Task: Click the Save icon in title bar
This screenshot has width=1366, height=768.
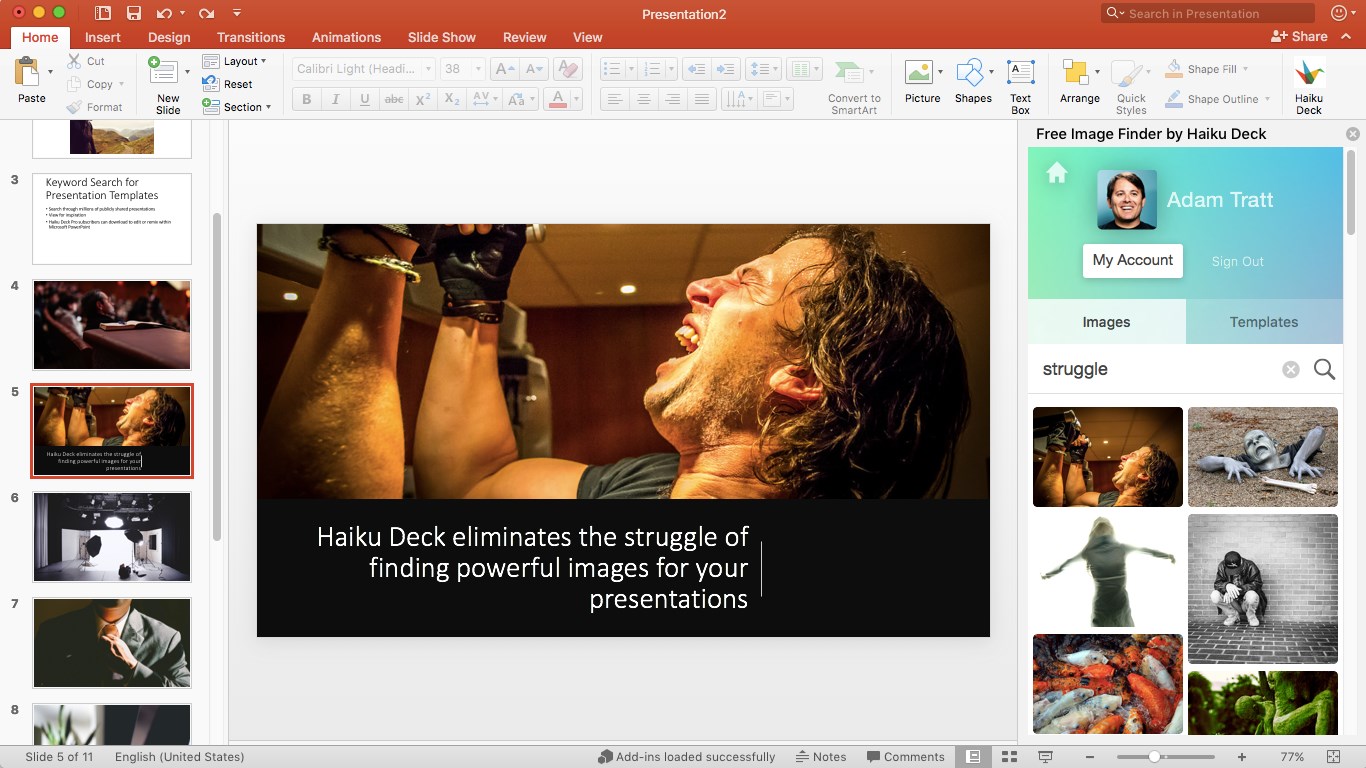Action: pos(133,14)
